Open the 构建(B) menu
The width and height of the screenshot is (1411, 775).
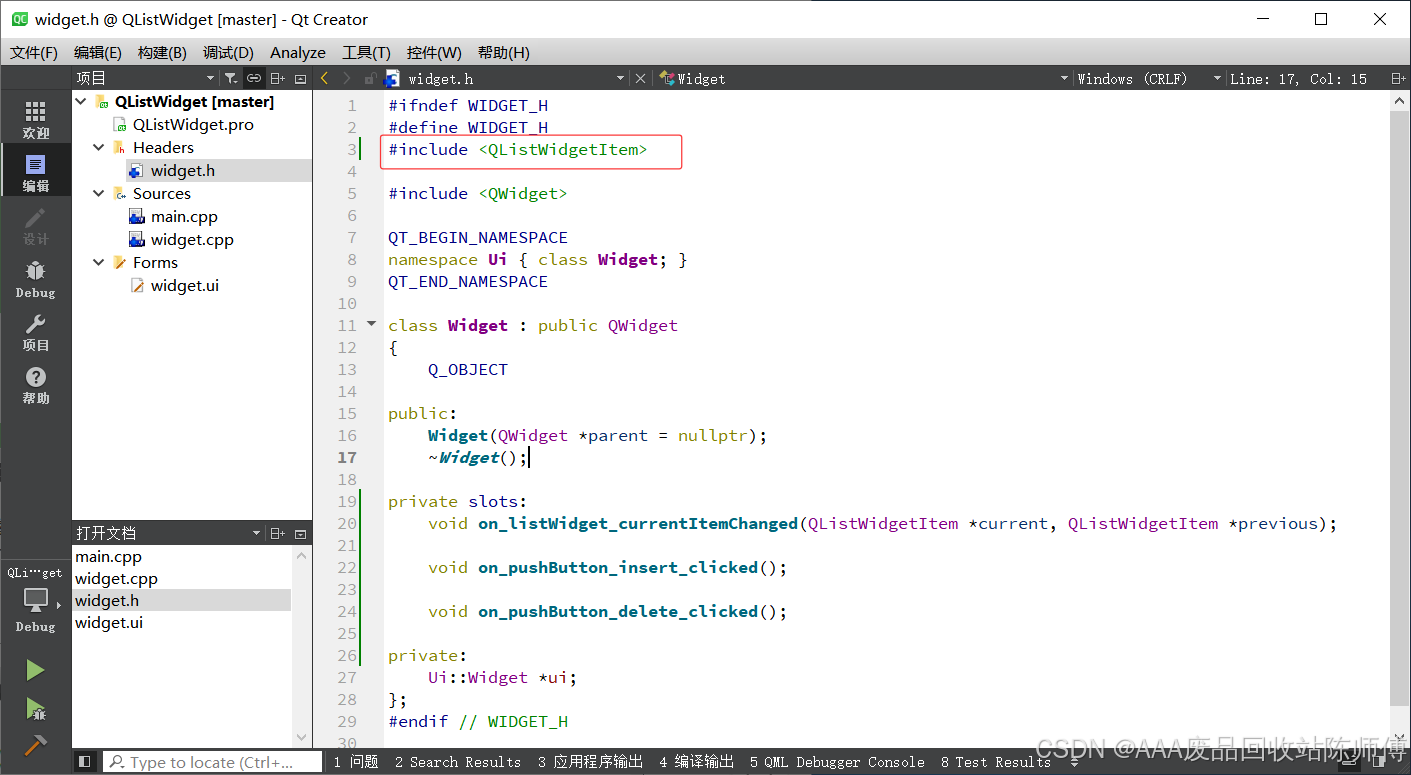162,52
